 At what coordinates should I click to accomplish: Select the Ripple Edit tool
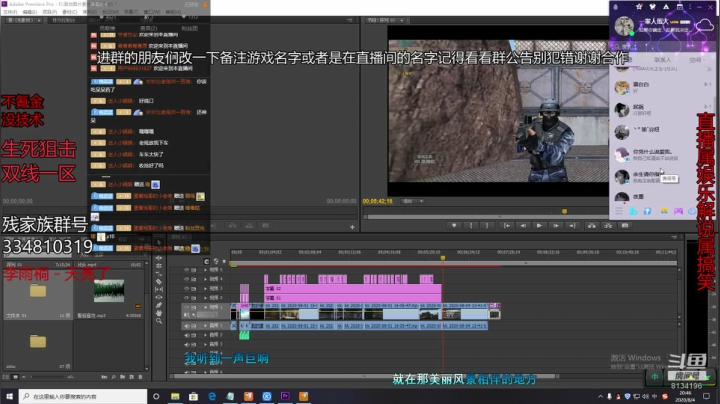[x=159, y=258]
